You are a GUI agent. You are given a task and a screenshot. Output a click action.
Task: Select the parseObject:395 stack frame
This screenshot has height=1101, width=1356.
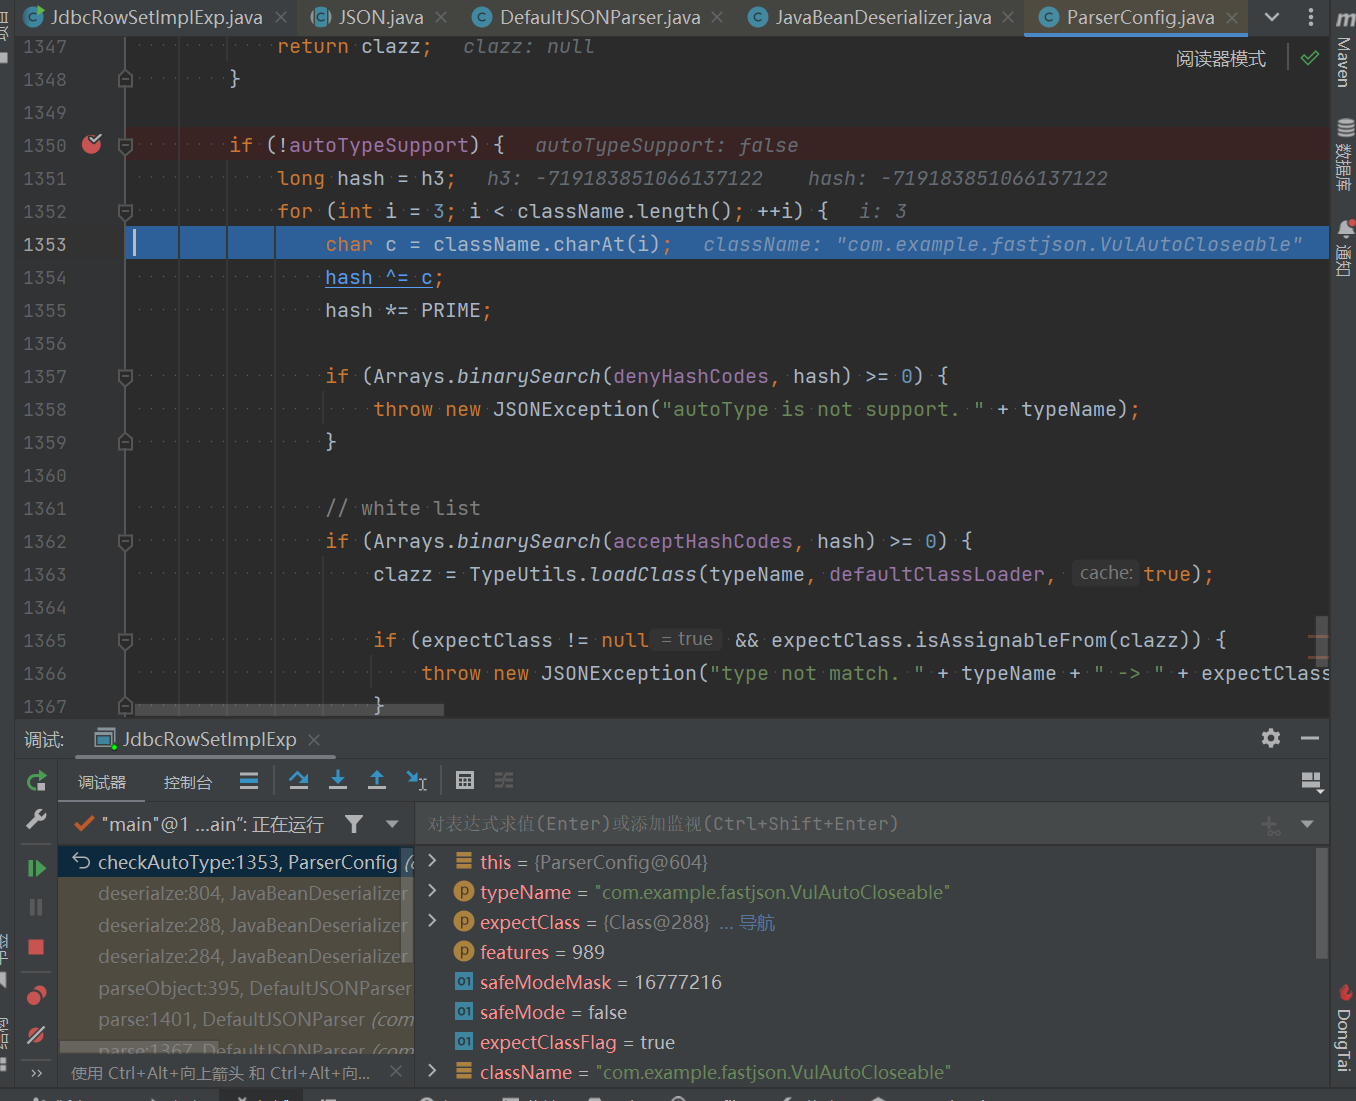coord(236,988)
